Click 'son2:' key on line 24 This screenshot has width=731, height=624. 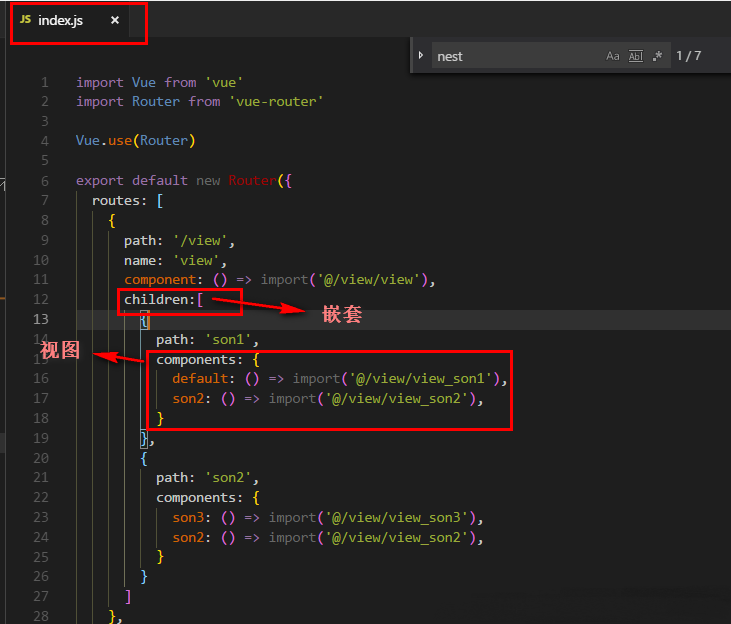pos(192,538)
